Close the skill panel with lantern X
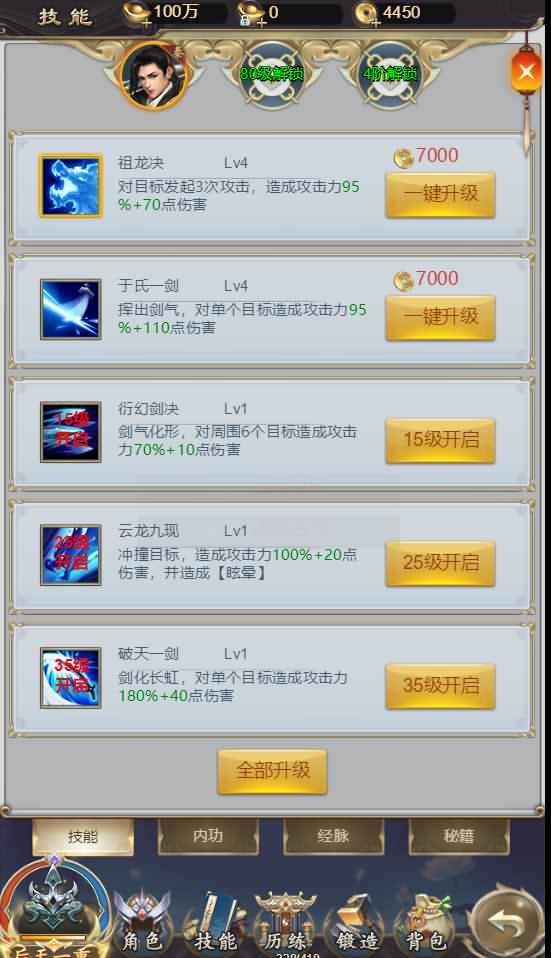Screen dimensions: 551x958 [x=526, y=72]
